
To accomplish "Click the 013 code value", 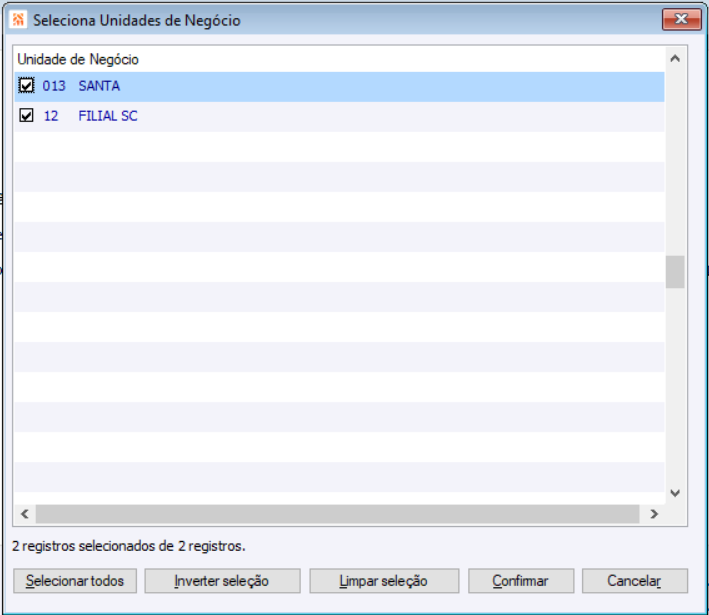I will (54, 86).
